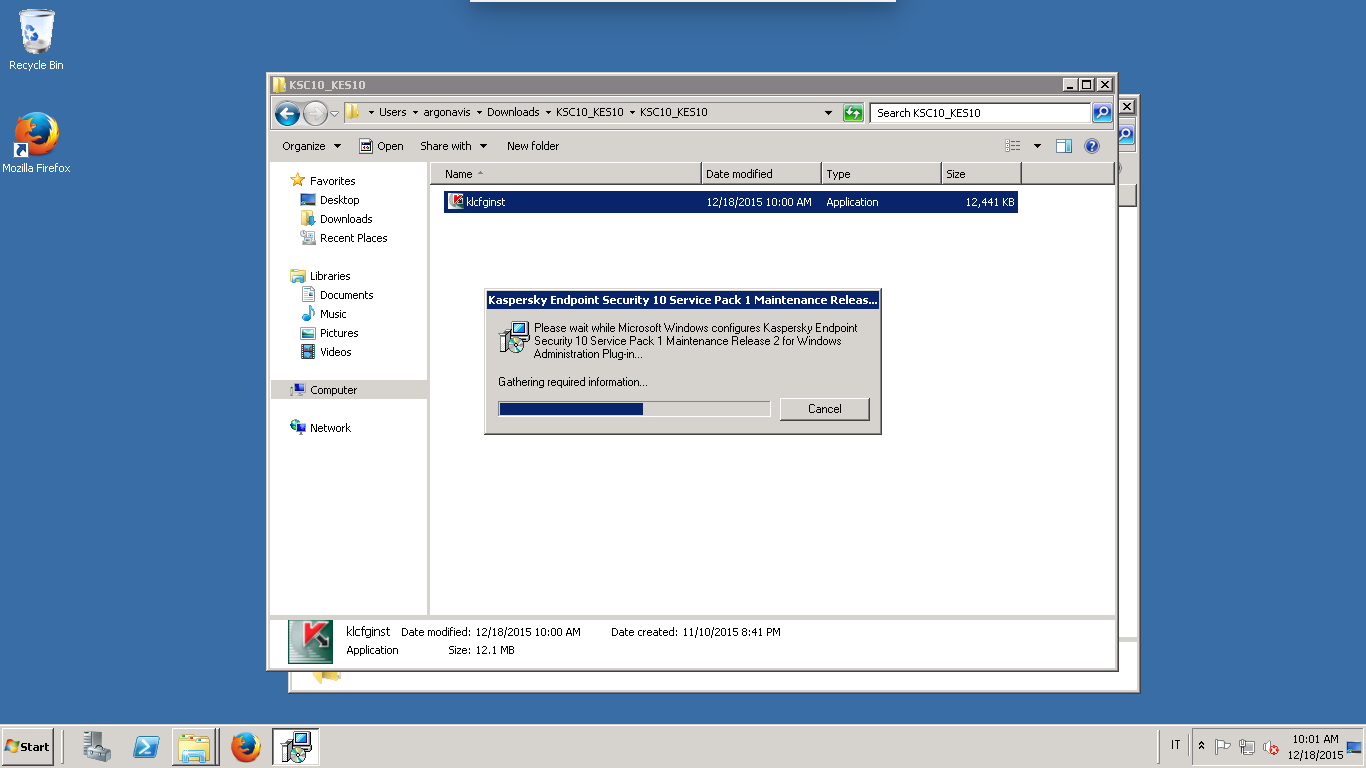Sort by the Type column header
The height and width of the screenshot is (768, 1366).
pyautogui.click(x=881, y=174)
